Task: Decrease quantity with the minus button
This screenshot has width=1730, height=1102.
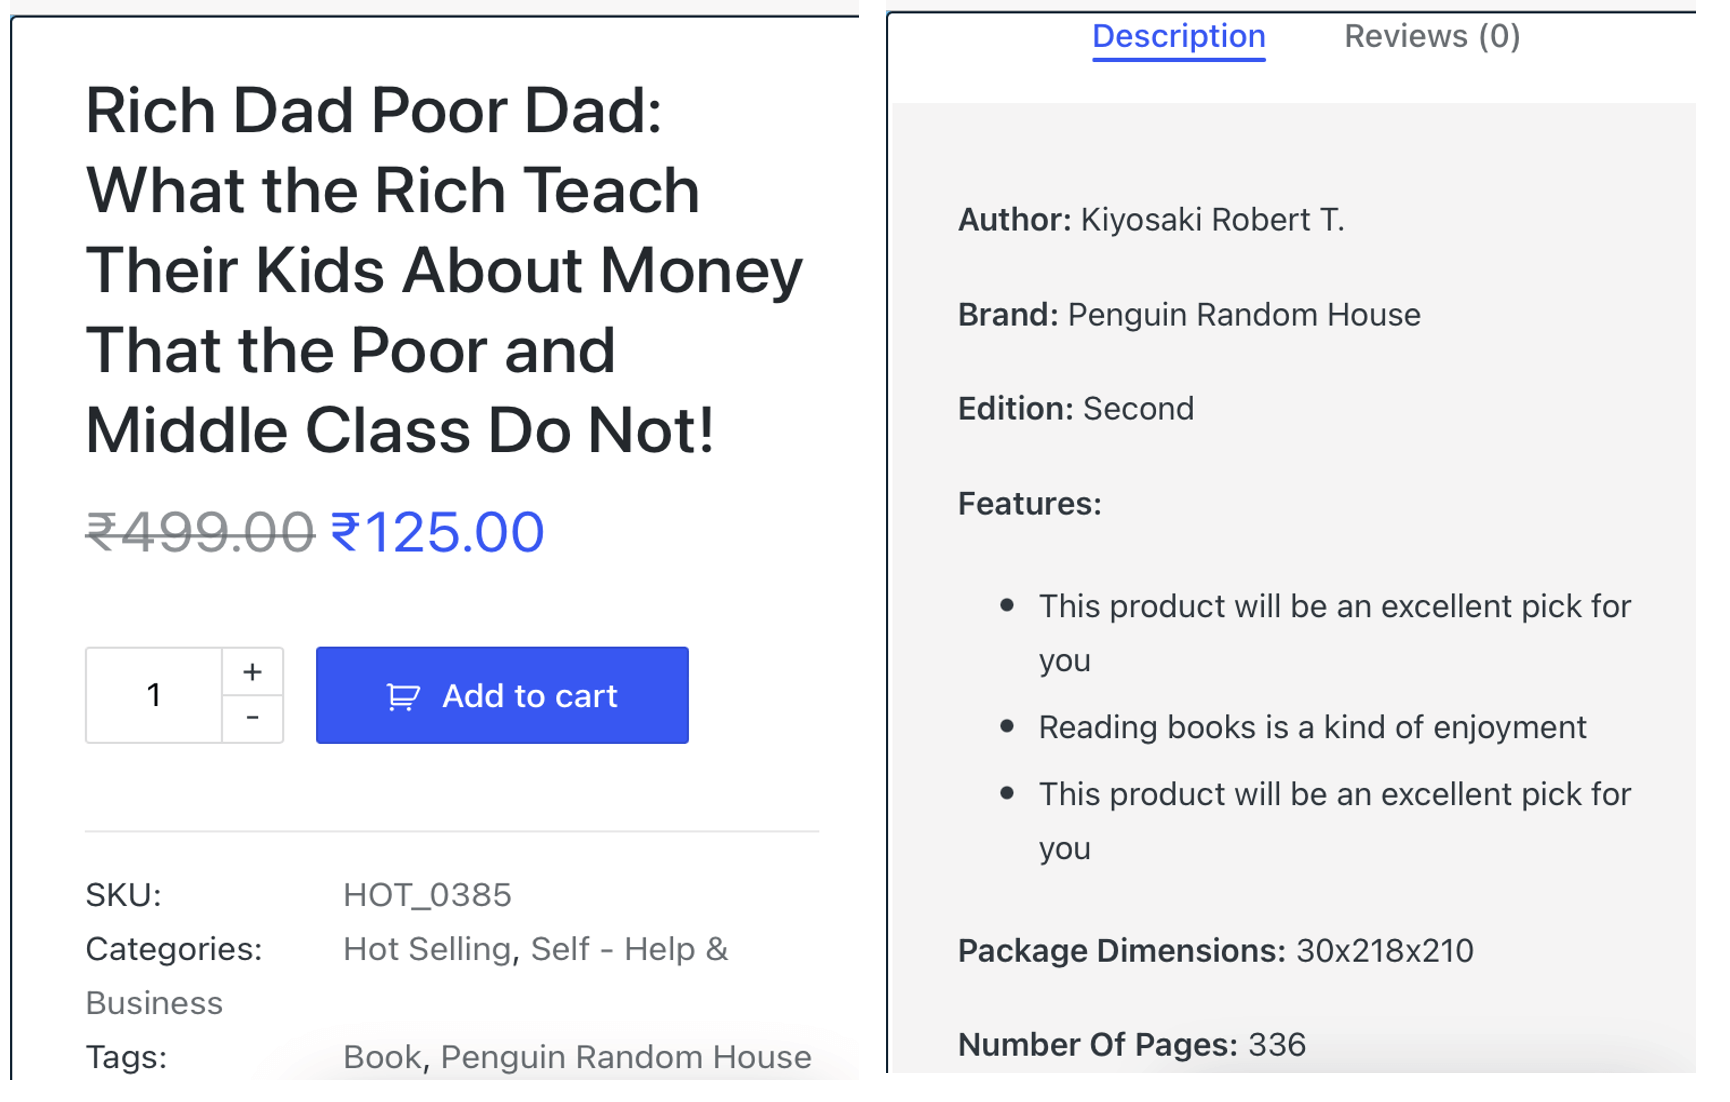Action: point(252,718)
